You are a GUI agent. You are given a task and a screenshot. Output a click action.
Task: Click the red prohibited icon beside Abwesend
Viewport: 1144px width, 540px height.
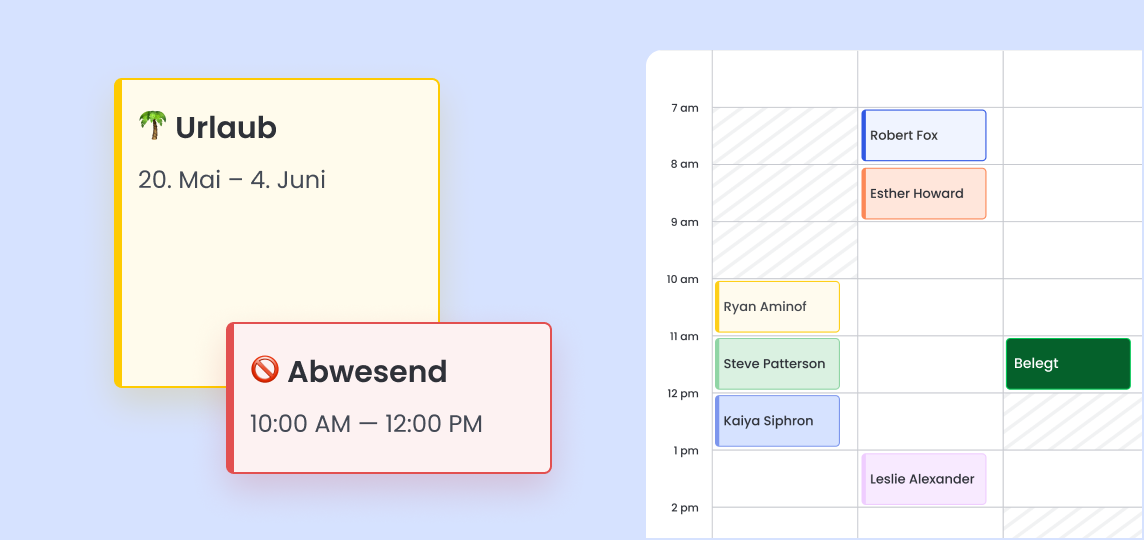click(x=264, y=370)
